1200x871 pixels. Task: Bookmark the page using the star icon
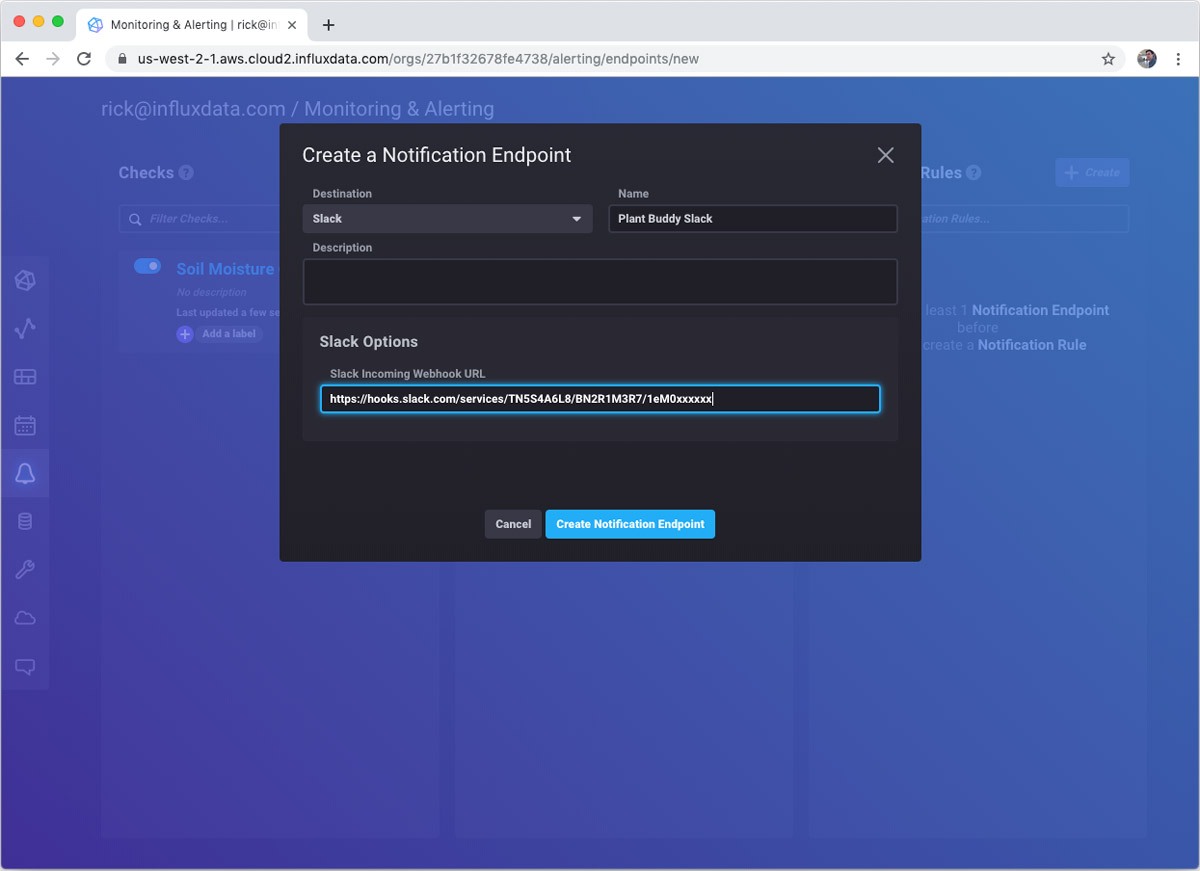point(1108,59)
